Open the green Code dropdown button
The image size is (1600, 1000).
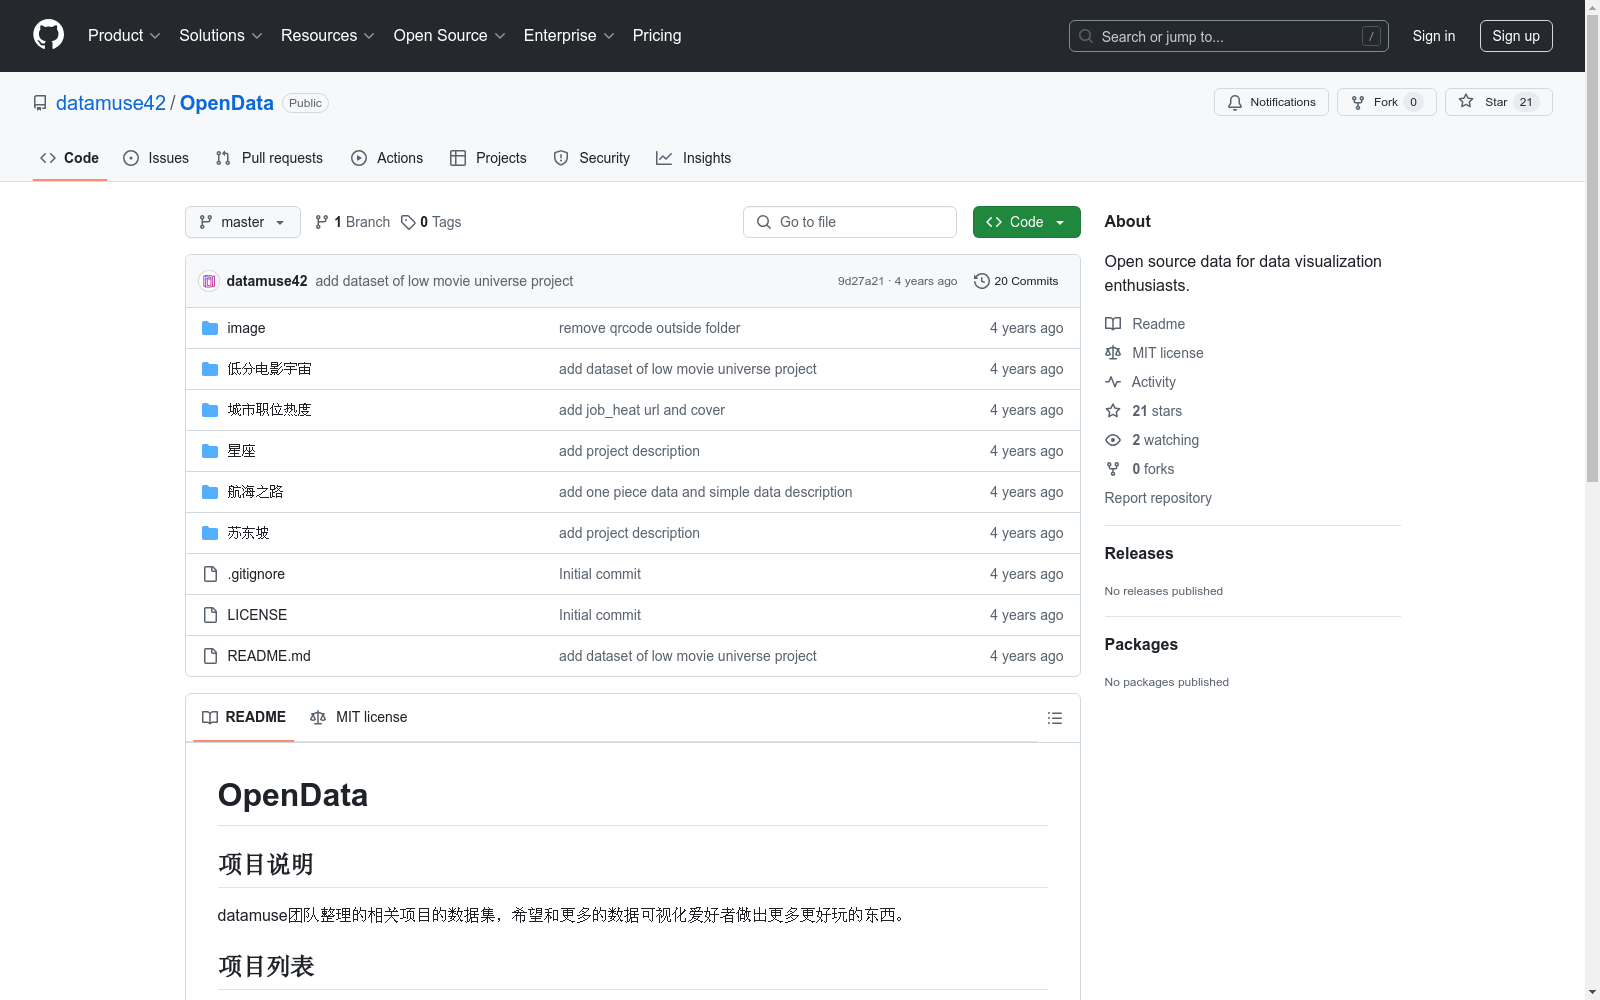pos(1027,222)
